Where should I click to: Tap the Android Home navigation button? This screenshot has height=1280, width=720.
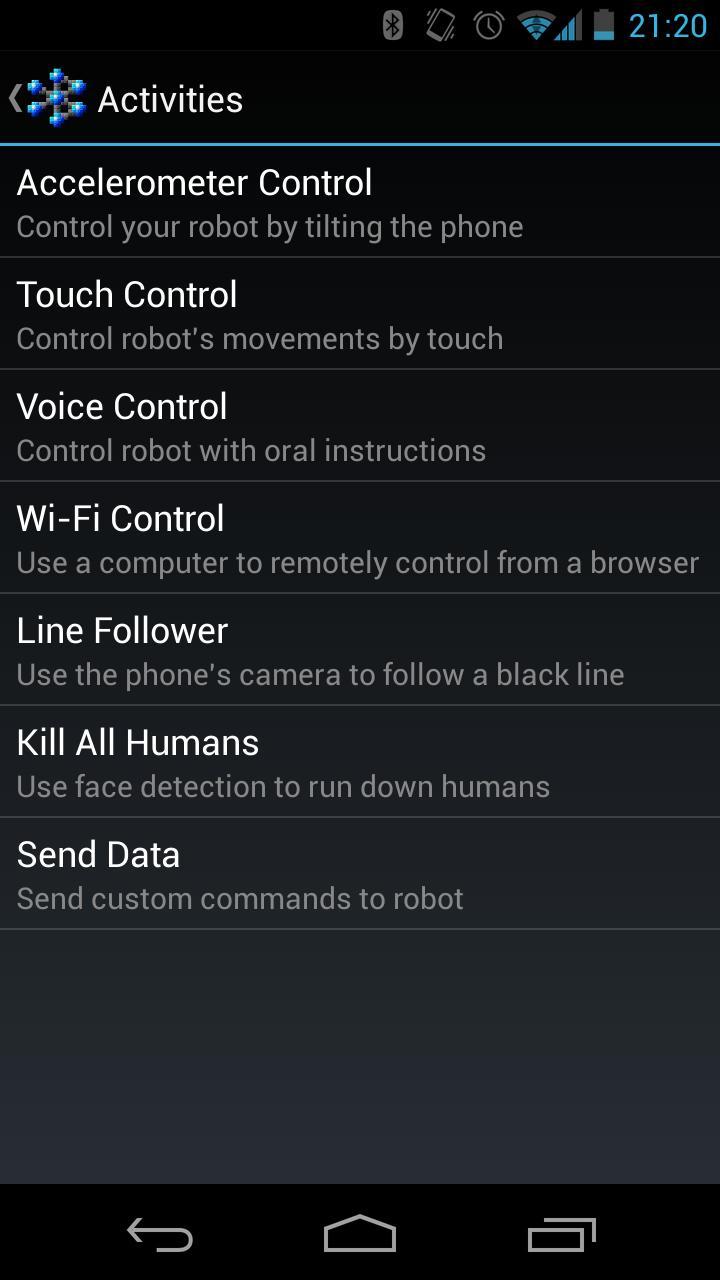click(x=360, y=1234)
